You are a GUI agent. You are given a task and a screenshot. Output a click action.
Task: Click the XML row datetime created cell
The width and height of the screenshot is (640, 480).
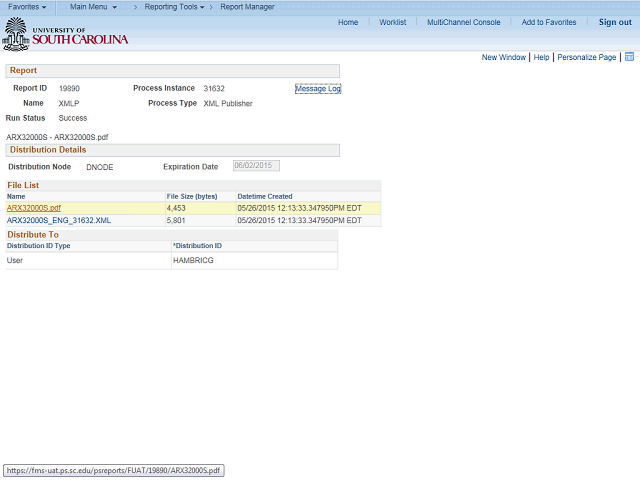[308, 220]
